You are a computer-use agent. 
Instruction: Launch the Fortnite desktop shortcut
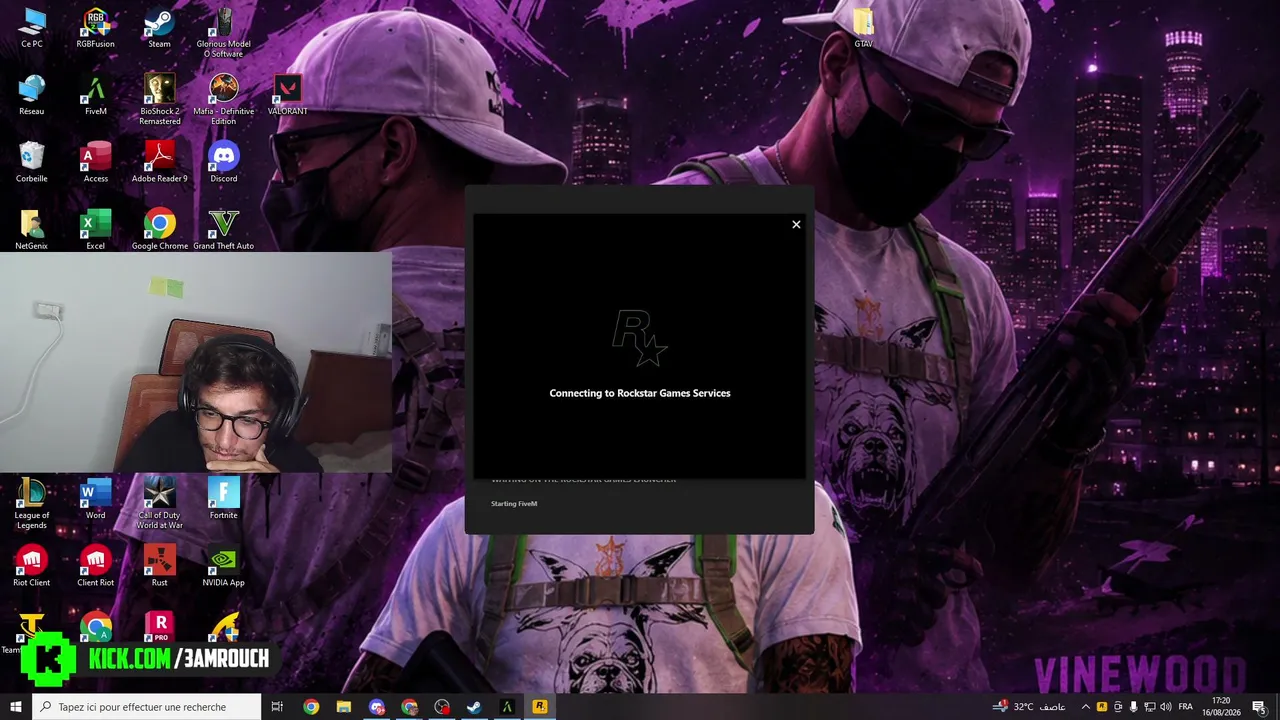pos(224,499)
